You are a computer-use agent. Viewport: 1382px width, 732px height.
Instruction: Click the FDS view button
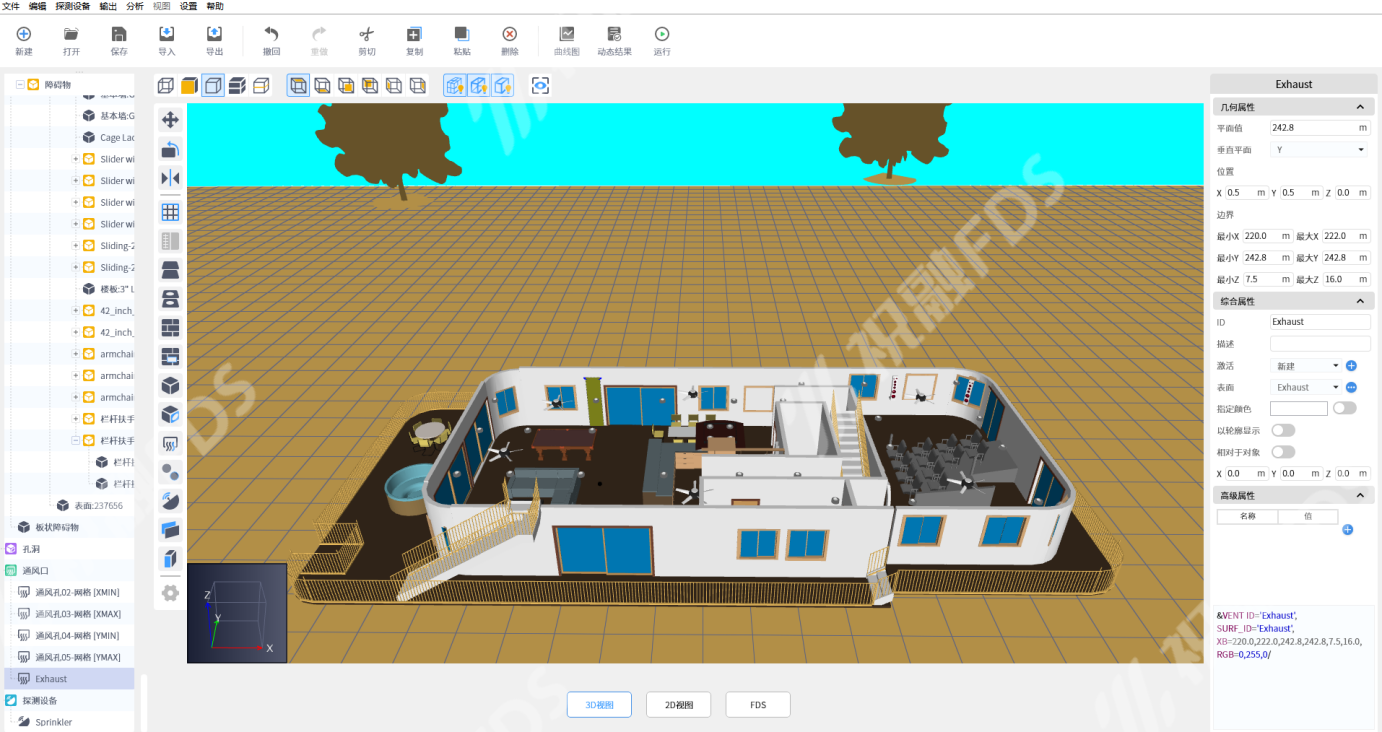coord(758,705)
